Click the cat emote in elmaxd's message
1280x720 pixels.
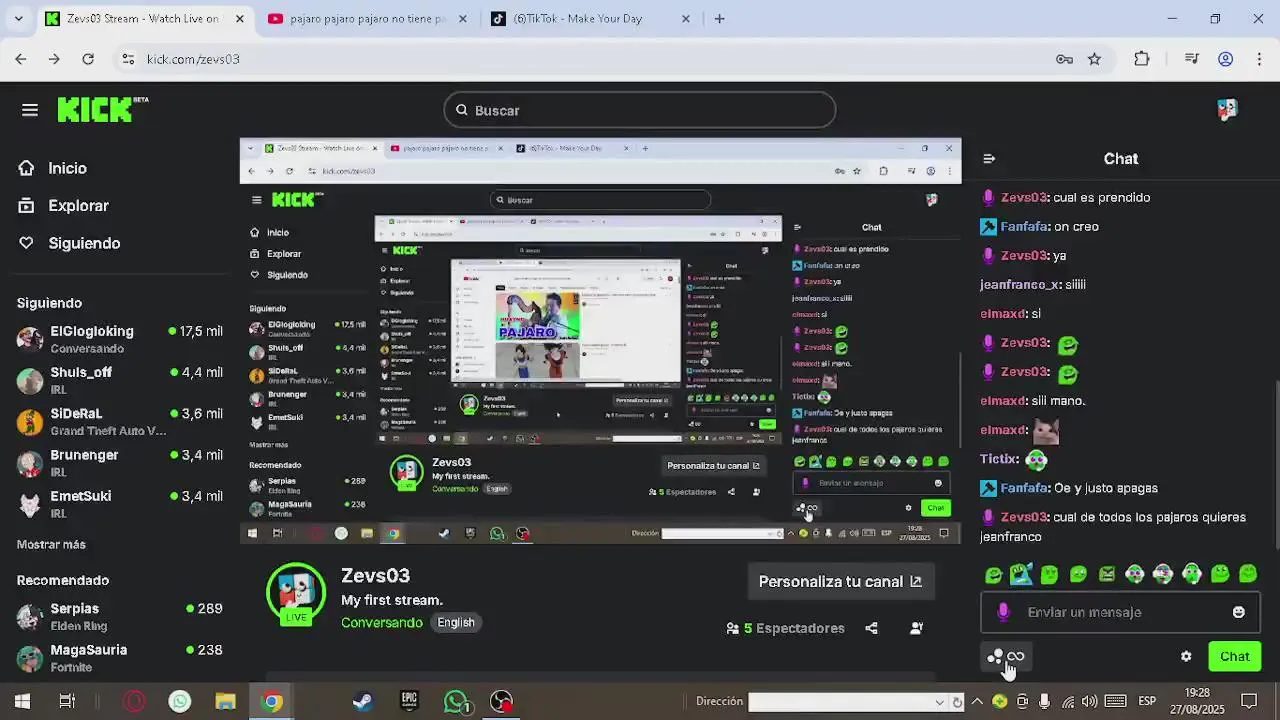coord(1046,430)
